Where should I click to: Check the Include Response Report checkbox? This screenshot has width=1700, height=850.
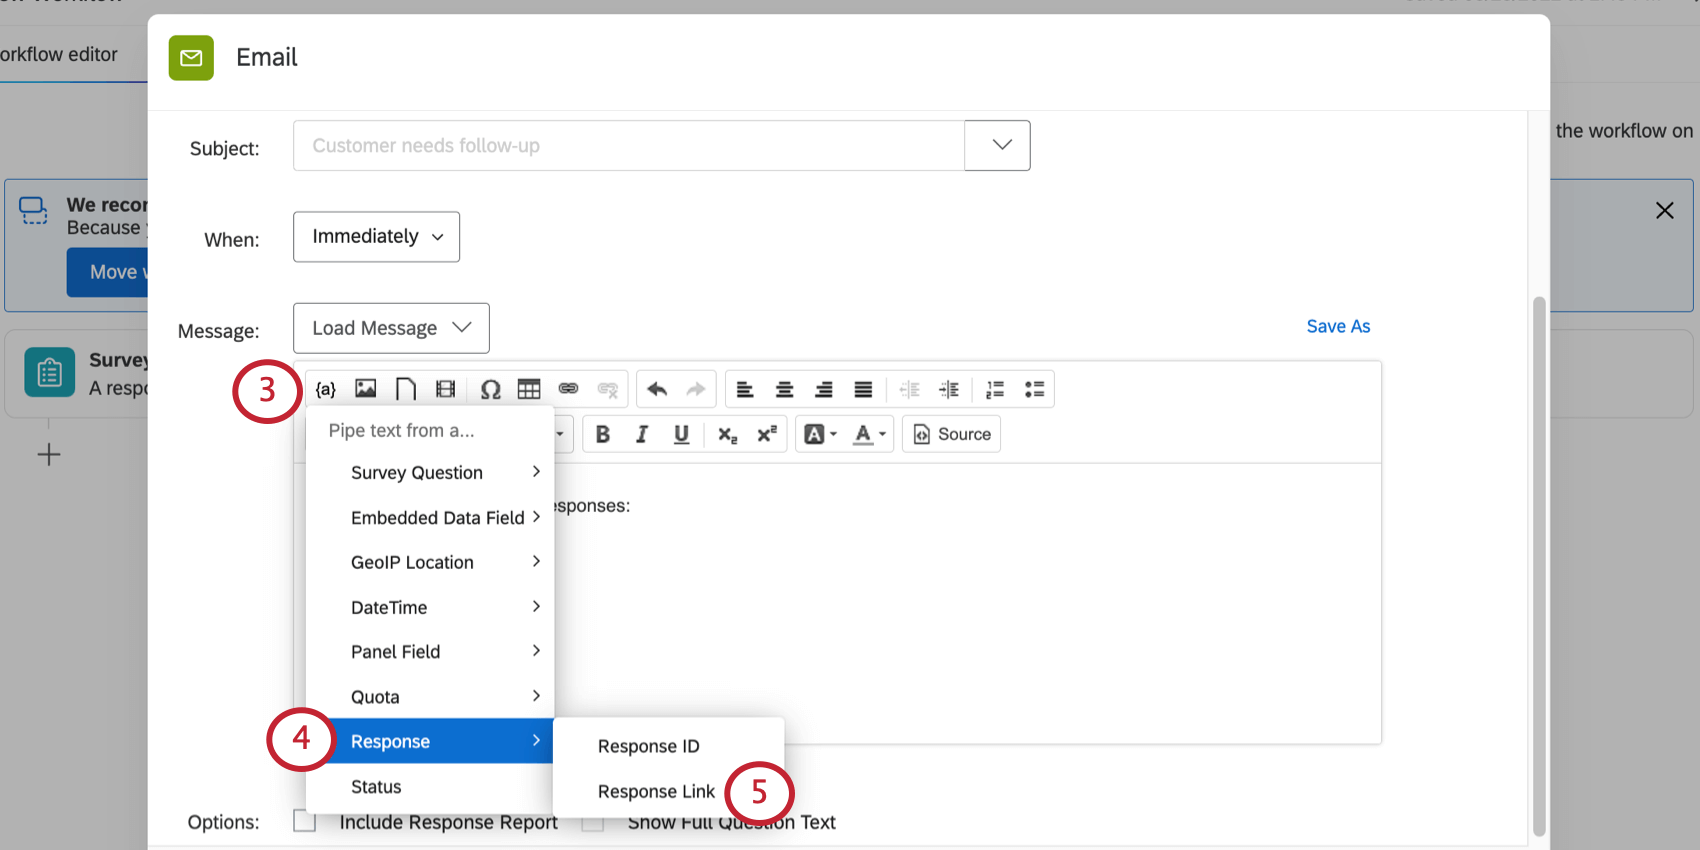click(305, 821)
